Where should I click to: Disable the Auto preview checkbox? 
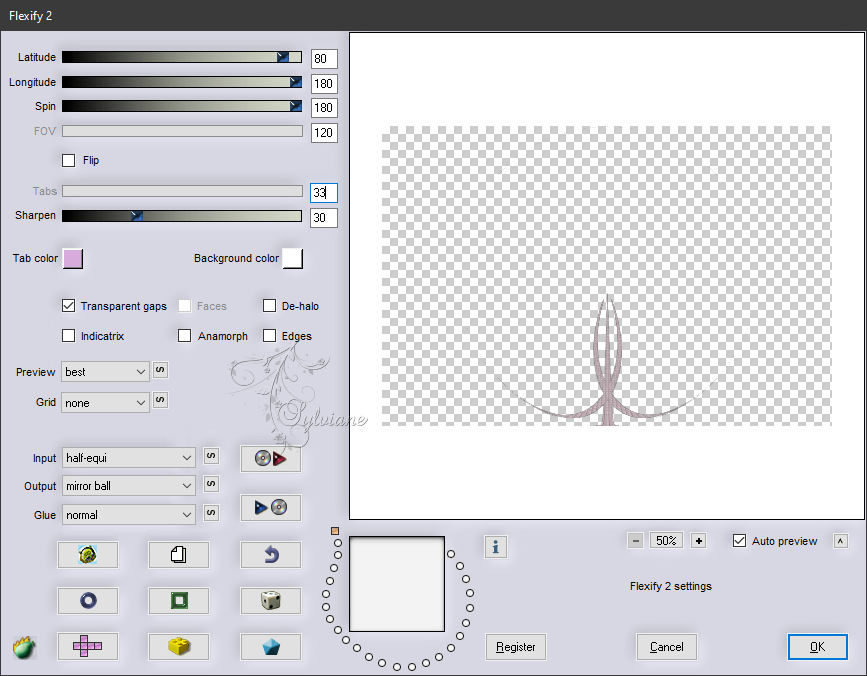tap(739, 541)
